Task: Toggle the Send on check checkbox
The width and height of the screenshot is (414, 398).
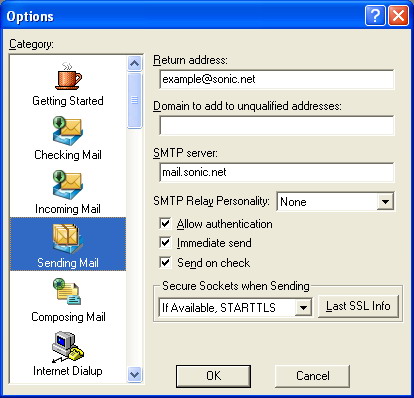Action: pos(165,262)
